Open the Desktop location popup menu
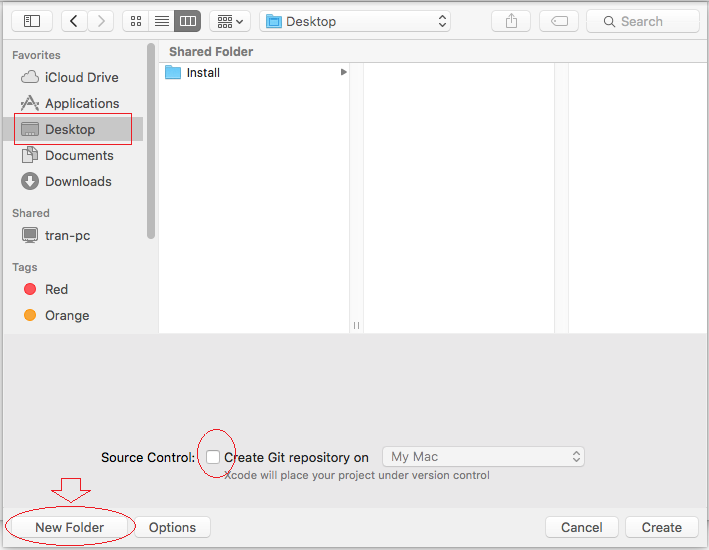The image size is (709, 550). click(x=355, y=21)
